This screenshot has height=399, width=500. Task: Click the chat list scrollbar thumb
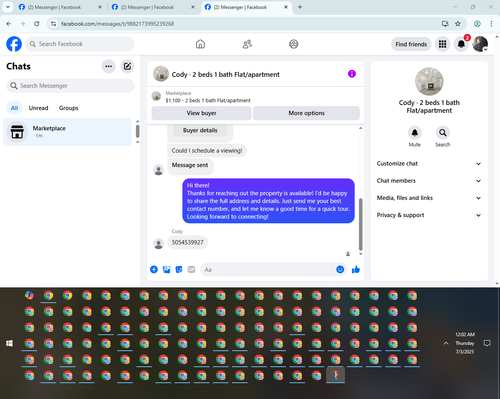pyautogui.click(x=137, y=131)
